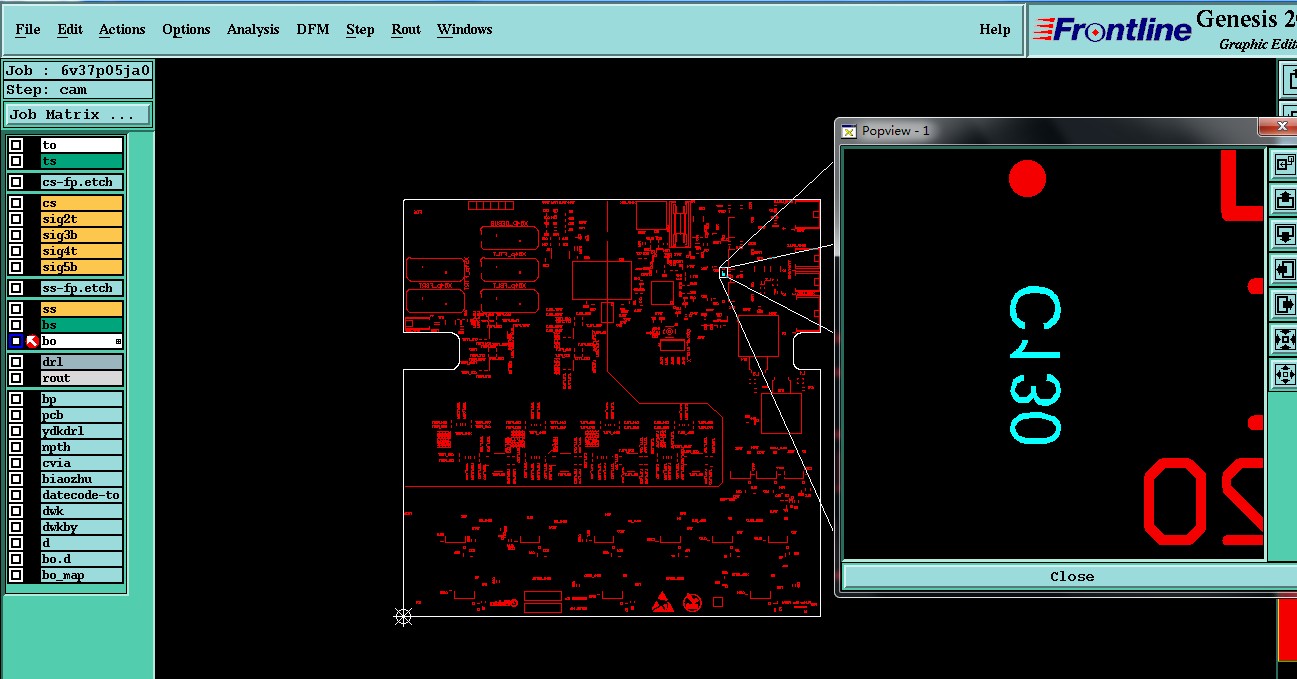1297x679 pixels.
Task: Click the origin crosshair marker at board corner
Action: click(x=403, y=616)
